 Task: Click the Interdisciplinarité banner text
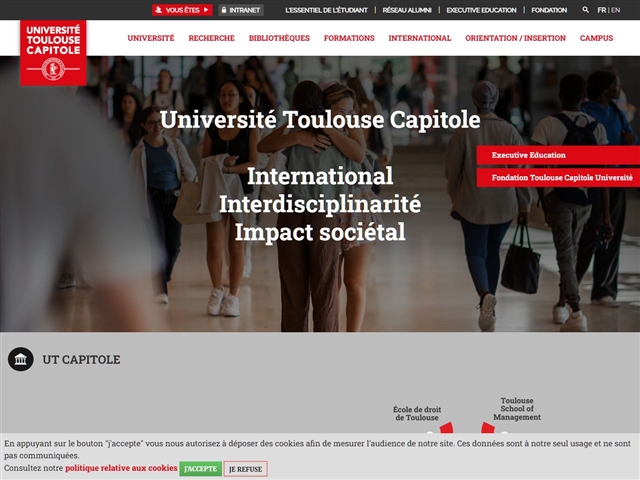320,204
